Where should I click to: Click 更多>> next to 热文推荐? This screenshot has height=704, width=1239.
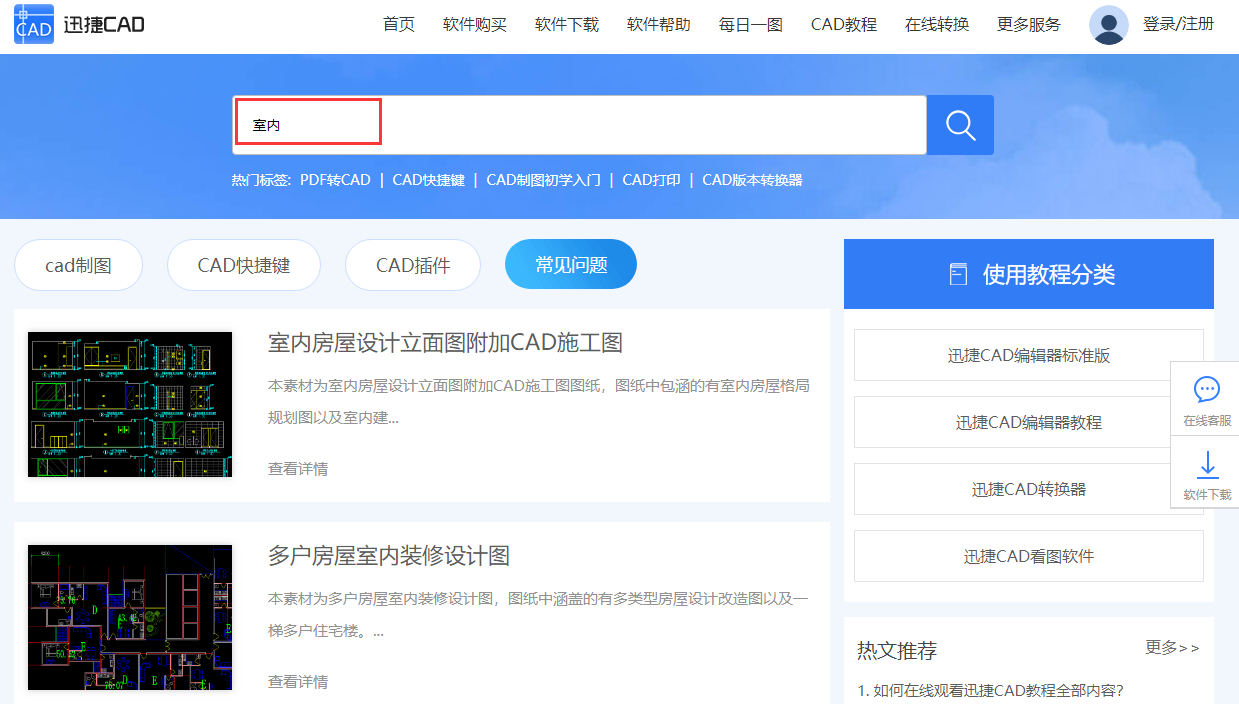1173,648
